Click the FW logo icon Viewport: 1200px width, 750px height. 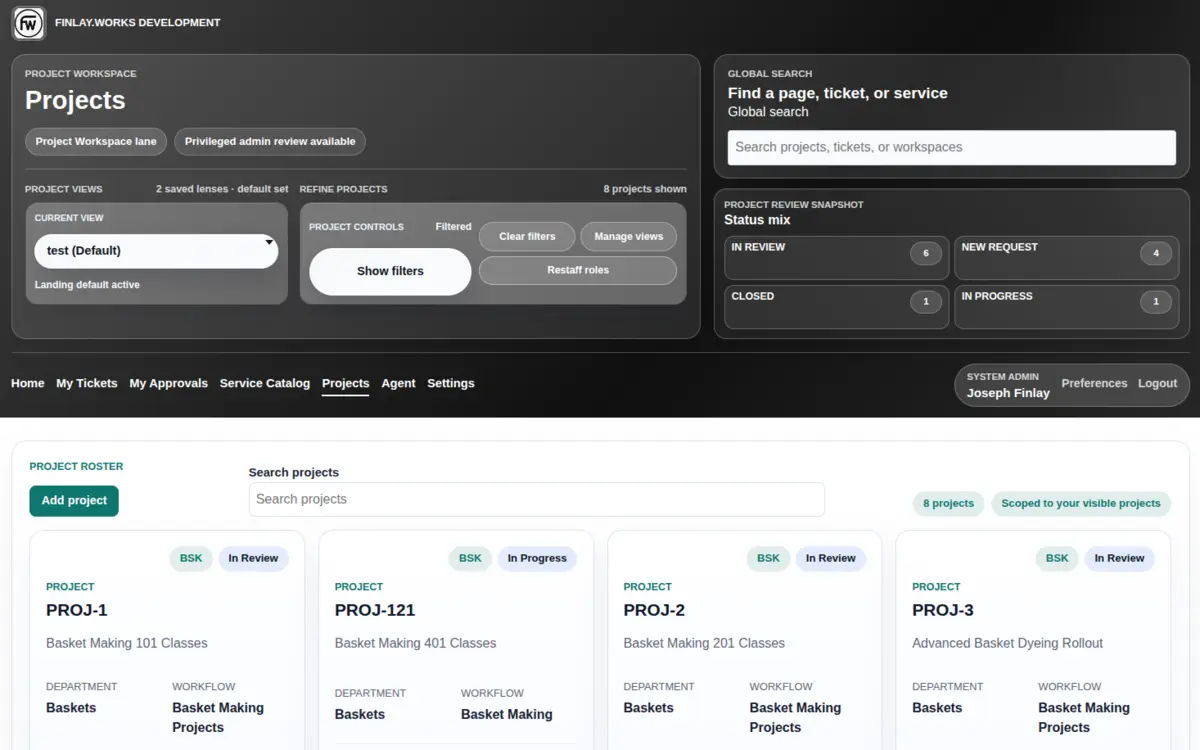coord(28,22)
